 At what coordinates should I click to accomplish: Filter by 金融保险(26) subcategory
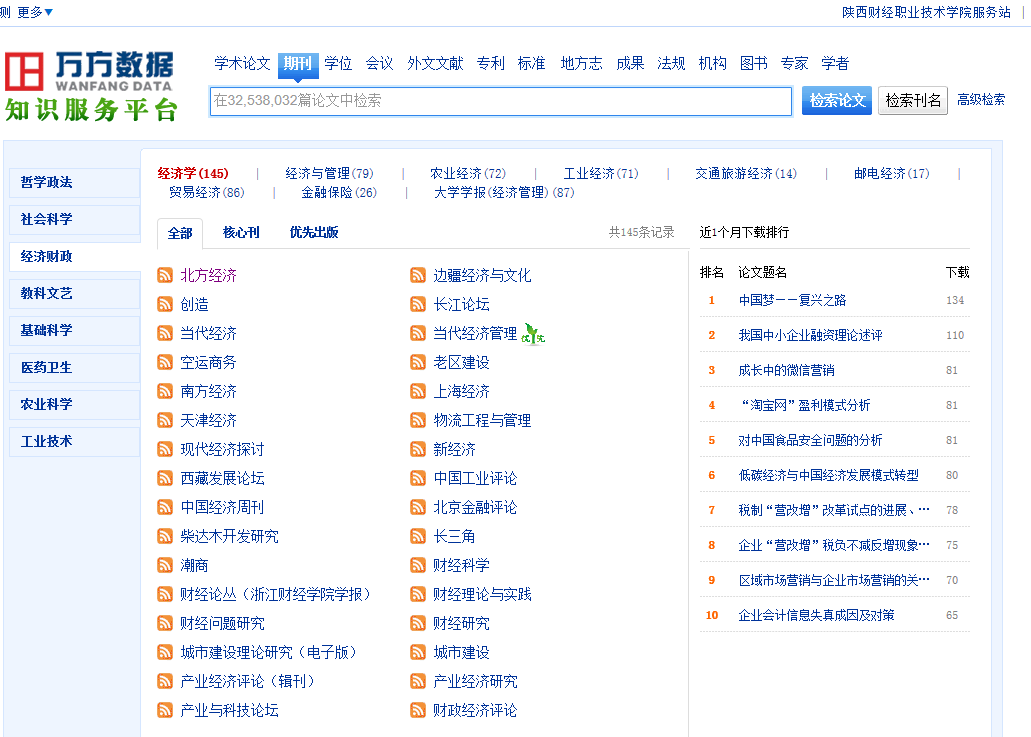tap(338, 192)
